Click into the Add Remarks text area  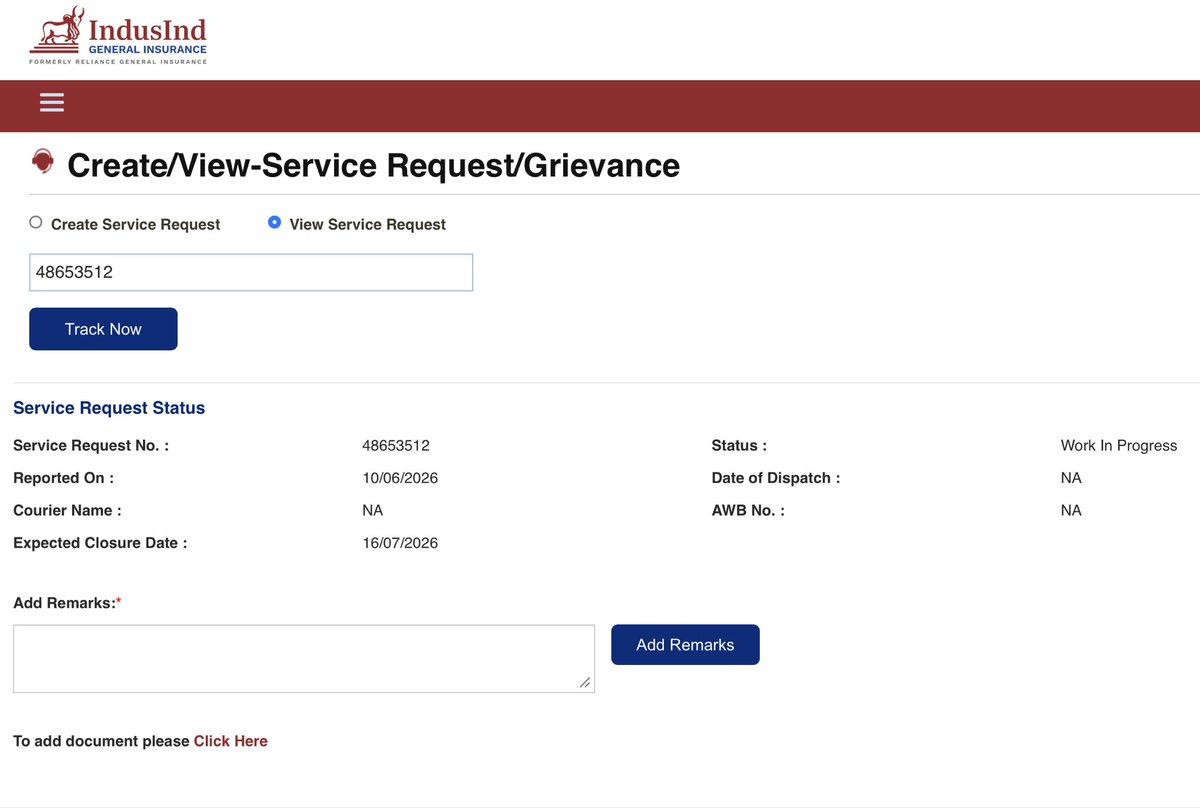tap(304, 659)
